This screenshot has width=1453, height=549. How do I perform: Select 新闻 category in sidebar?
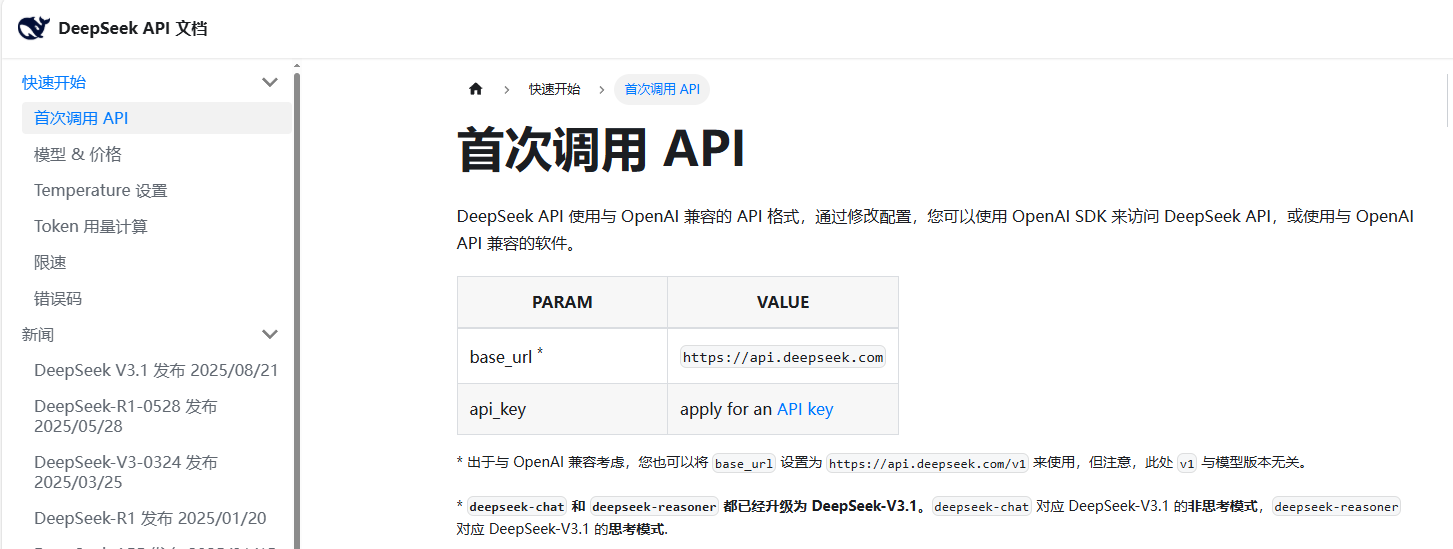38,334
